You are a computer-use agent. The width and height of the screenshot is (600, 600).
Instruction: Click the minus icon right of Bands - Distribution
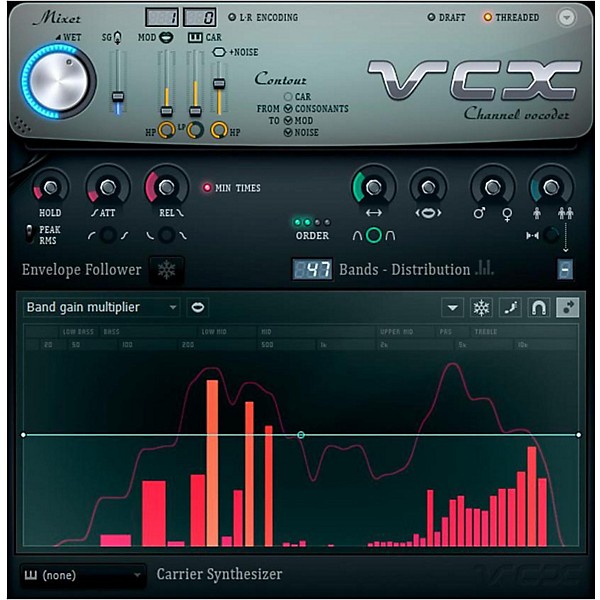coord(566,270)
